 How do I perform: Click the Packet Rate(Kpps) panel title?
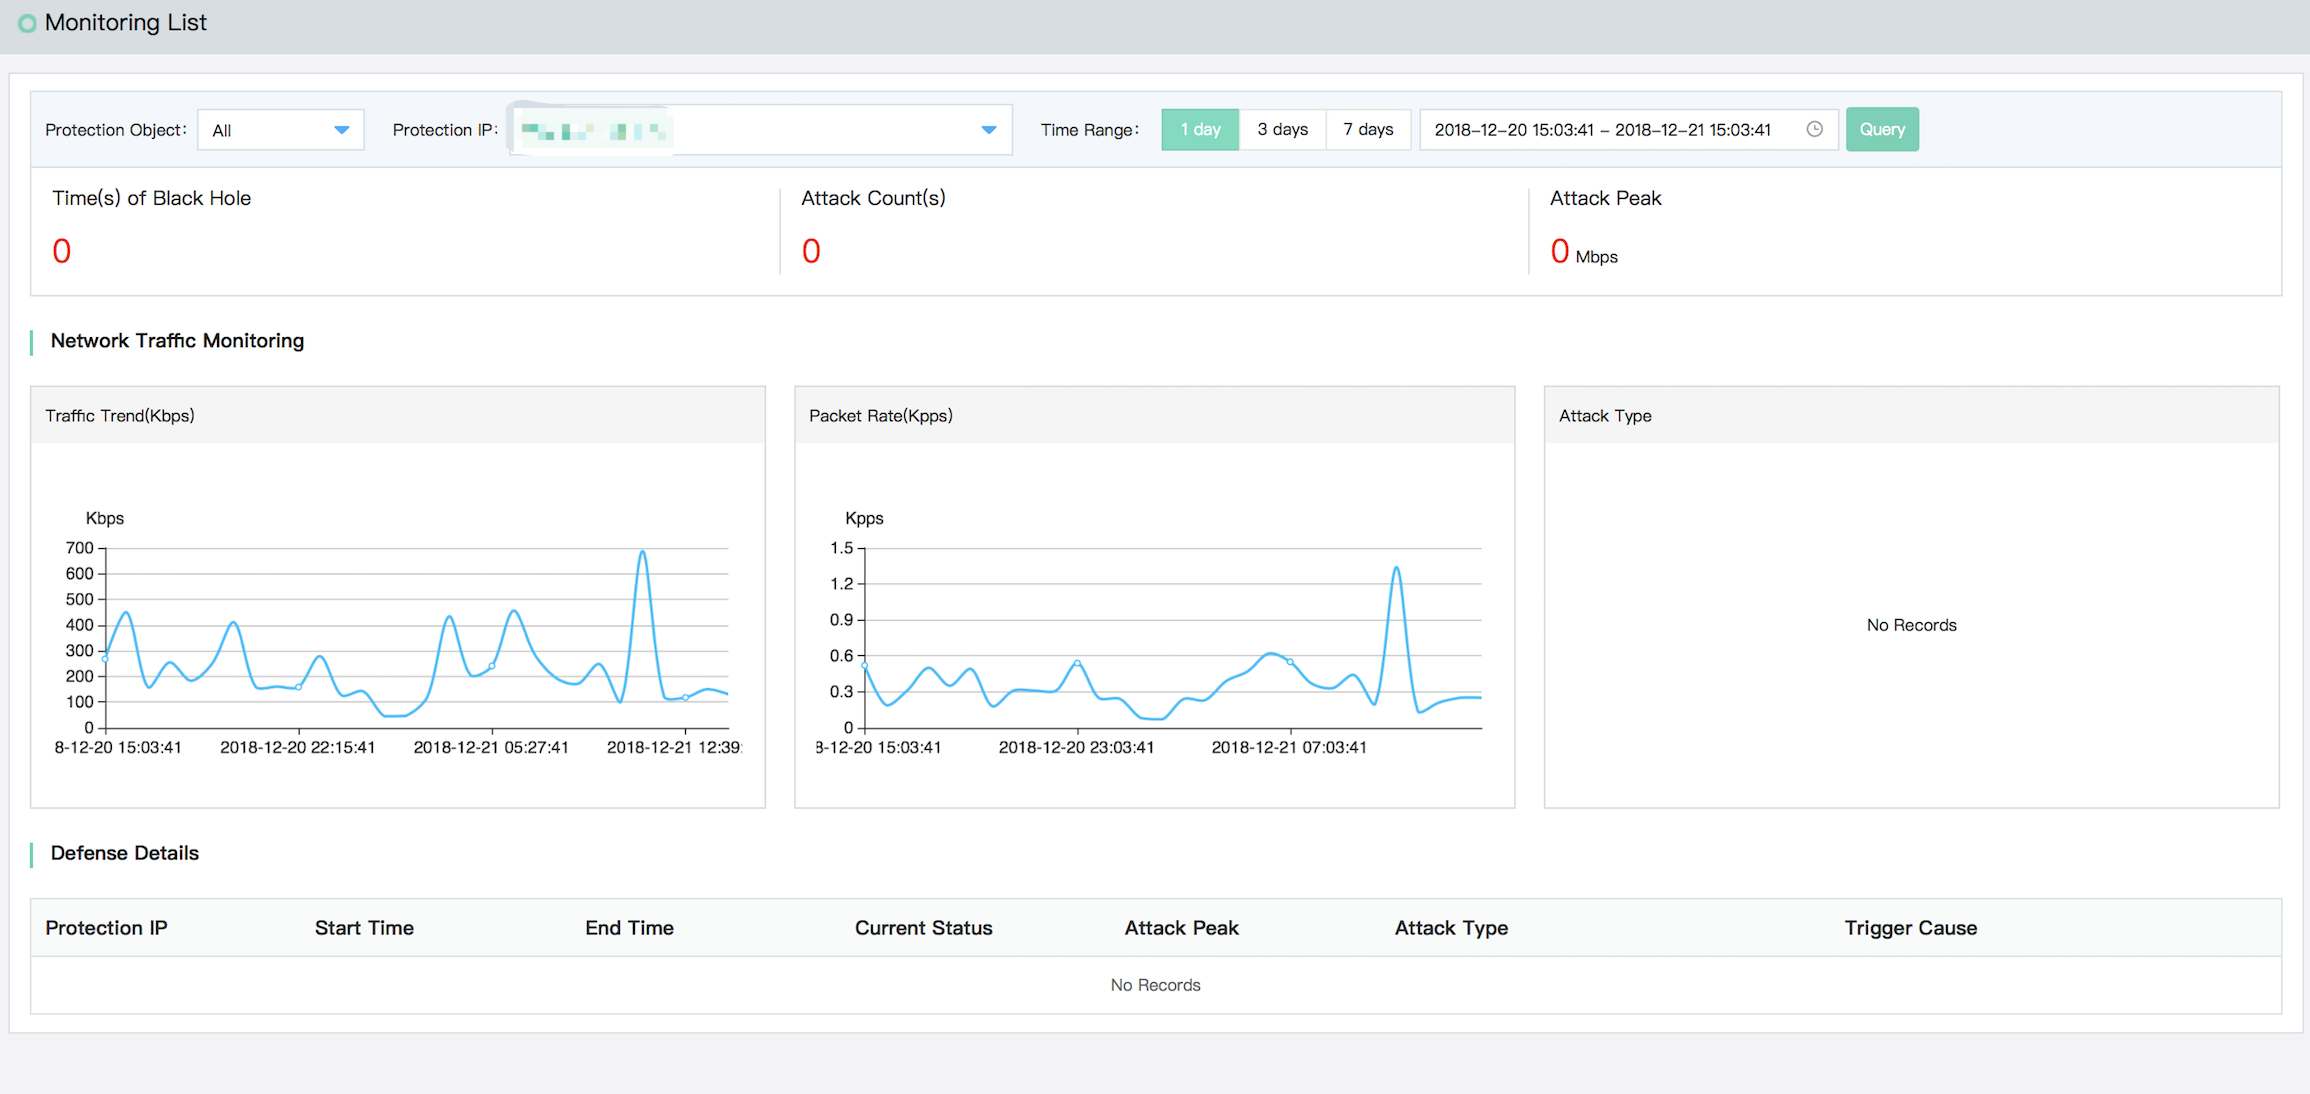pos(881,416)
